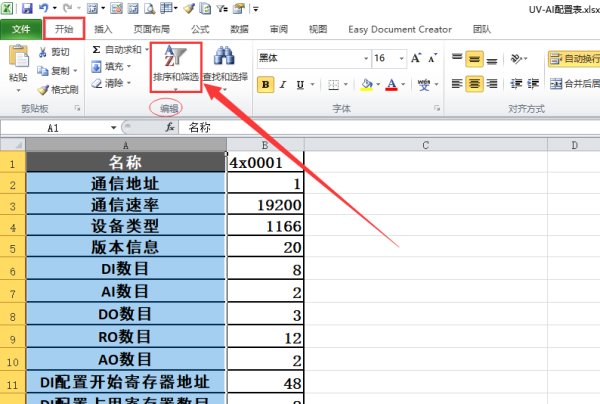Select row 5 header
Screen dimensions: 600x404
click(x=13, y=247)
